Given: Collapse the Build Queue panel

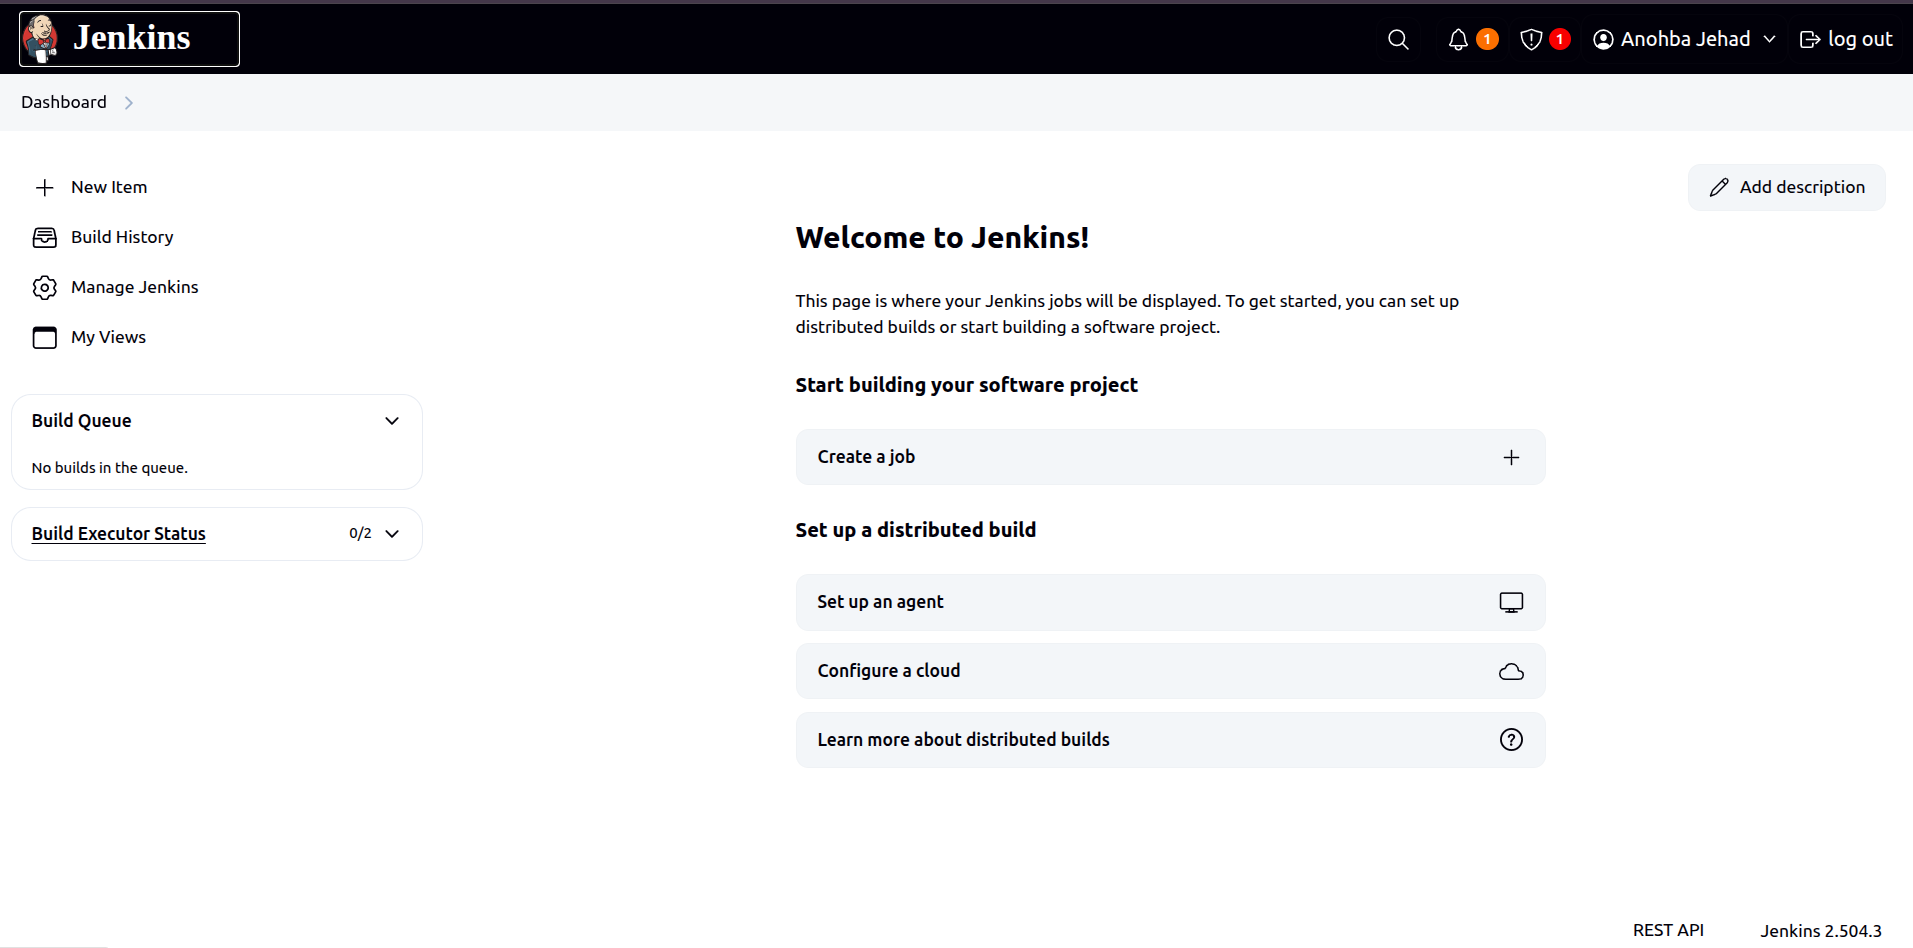Looking at the screenshot, I should (x=392, y=421).
